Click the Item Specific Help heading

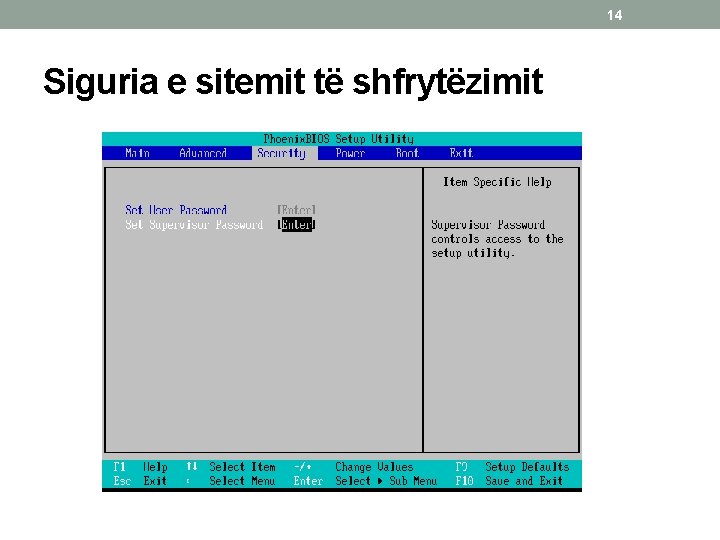pyautogui.click(x=497, y=182)
